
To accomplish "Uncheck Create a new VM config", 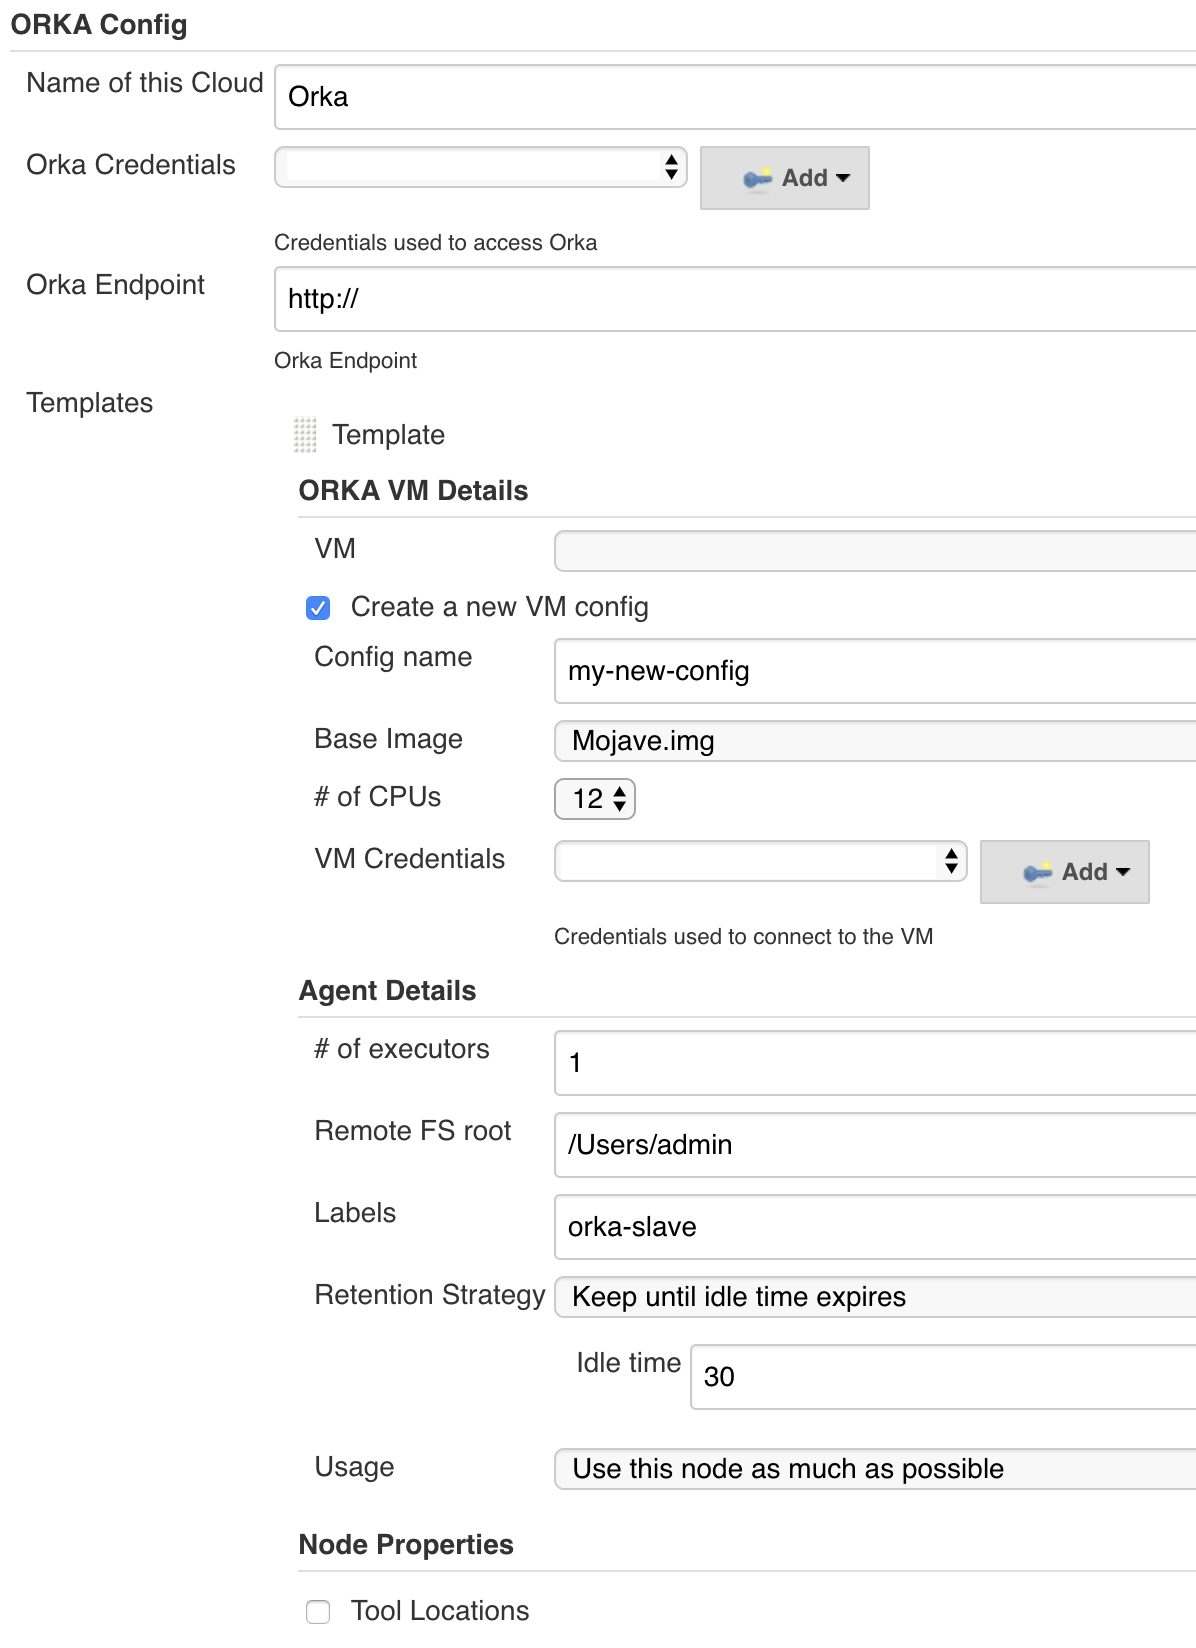I will (x=318, y=608).
